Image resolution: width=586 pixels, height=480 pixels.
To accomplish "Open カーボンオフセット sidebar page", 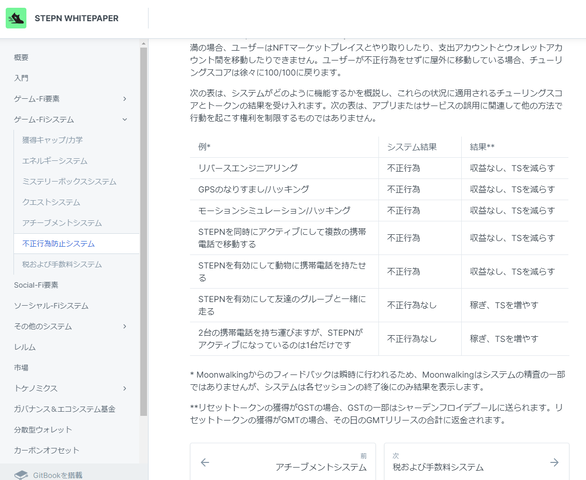I will click(x=47, y=450).
